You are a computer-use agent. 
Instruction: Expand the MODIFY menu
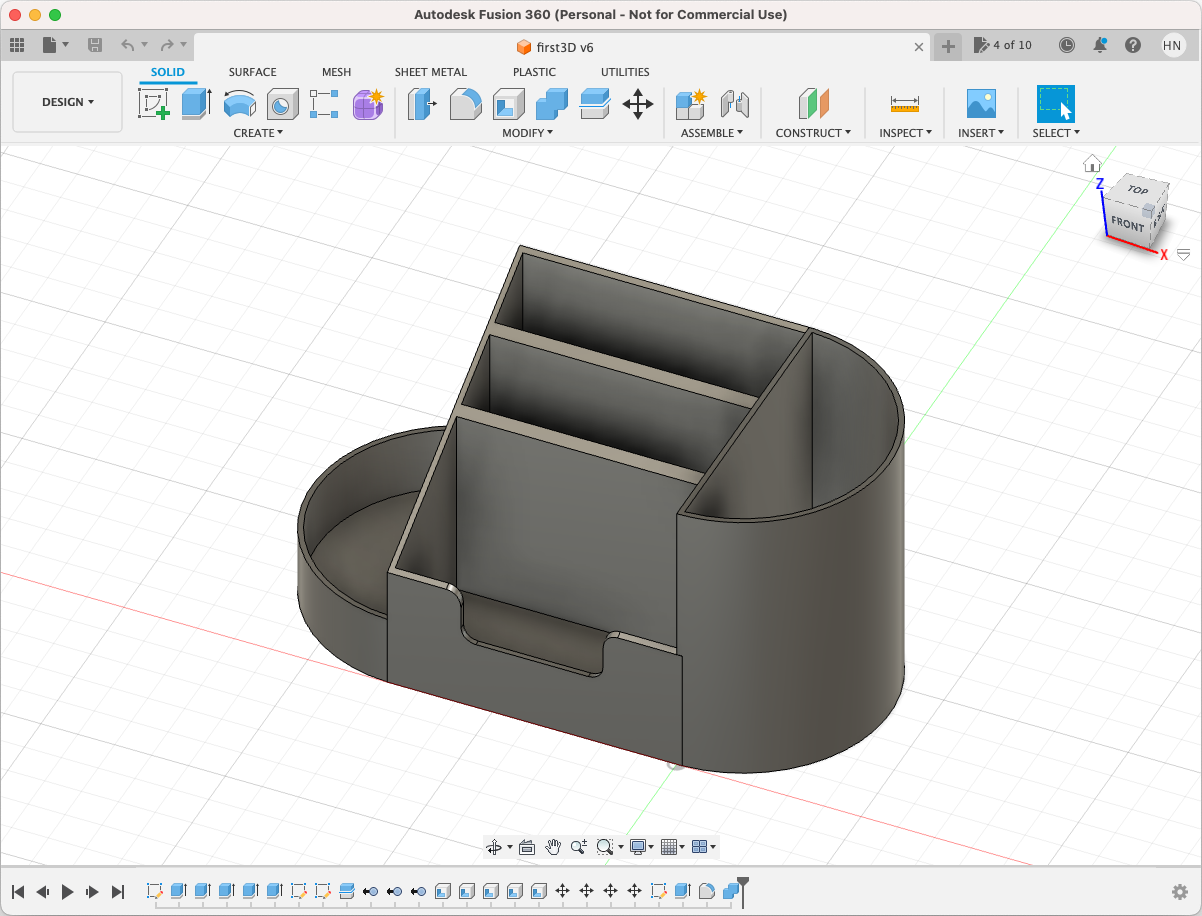coord(527,133)
